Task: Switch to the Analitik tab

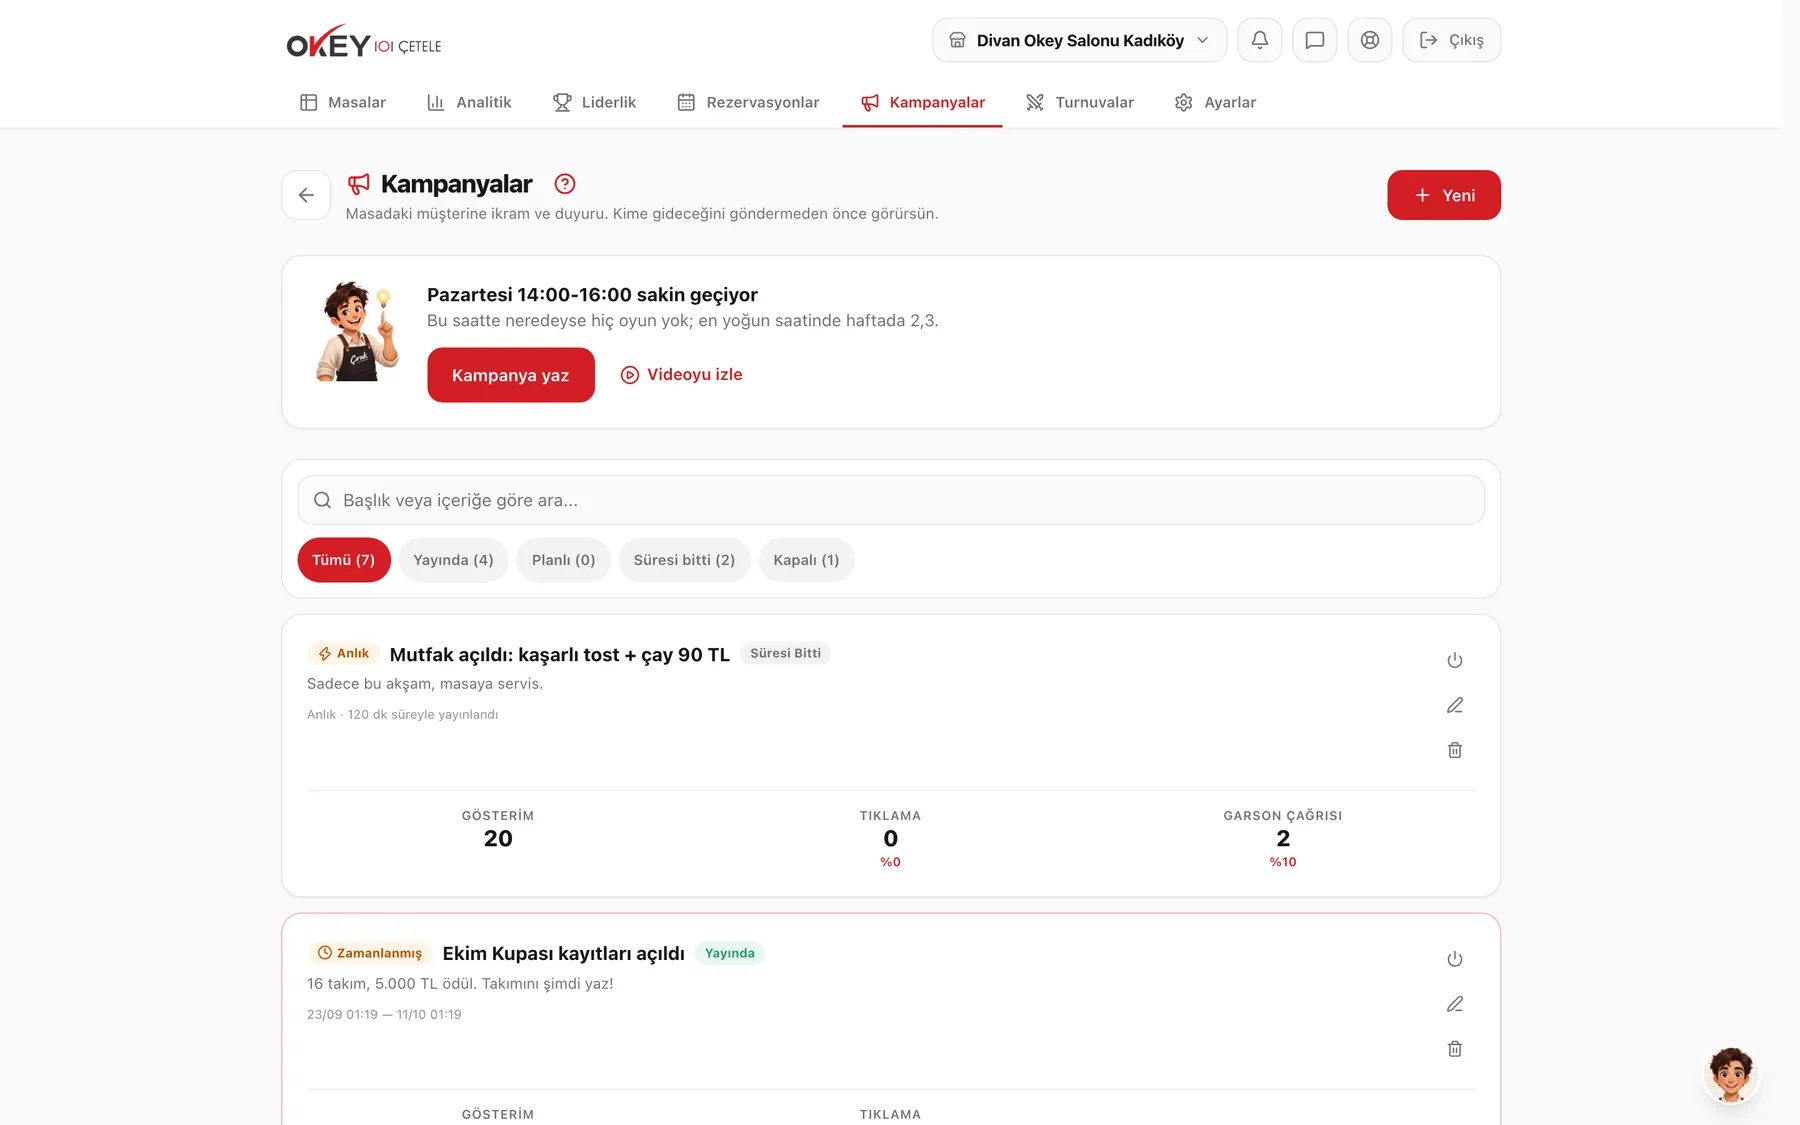Action: pyautogui.click(x=469, y=102)
